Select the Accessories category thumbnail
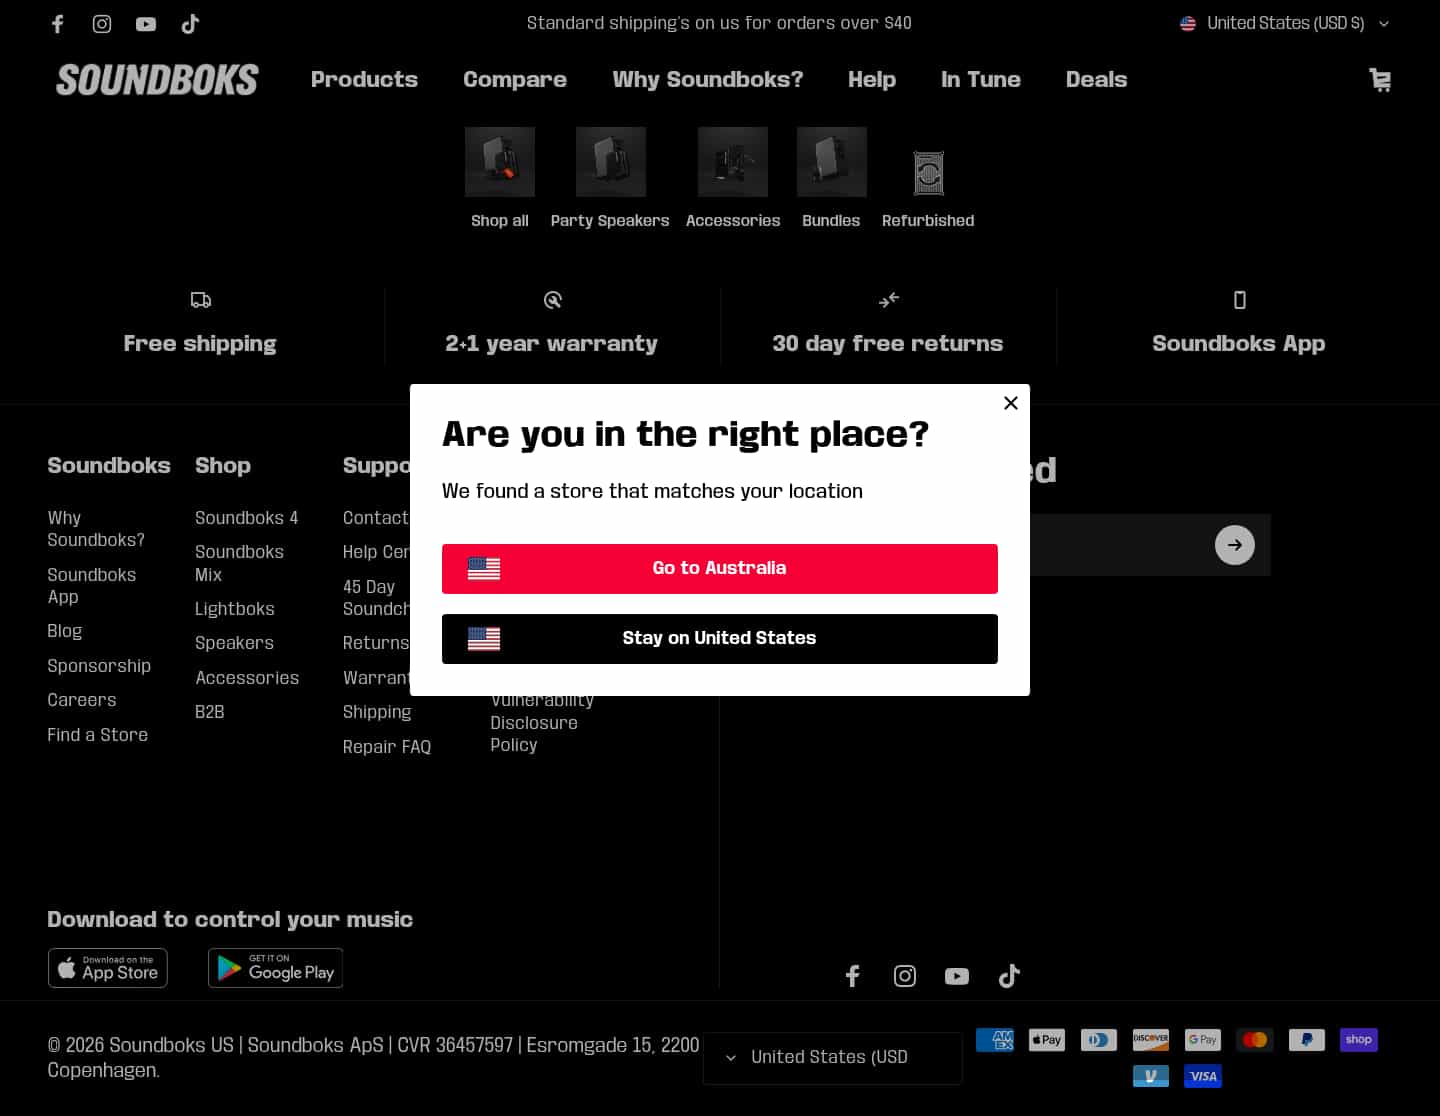The height and width of the screenshot is (1116, 1440). click(x=733, y=162)
